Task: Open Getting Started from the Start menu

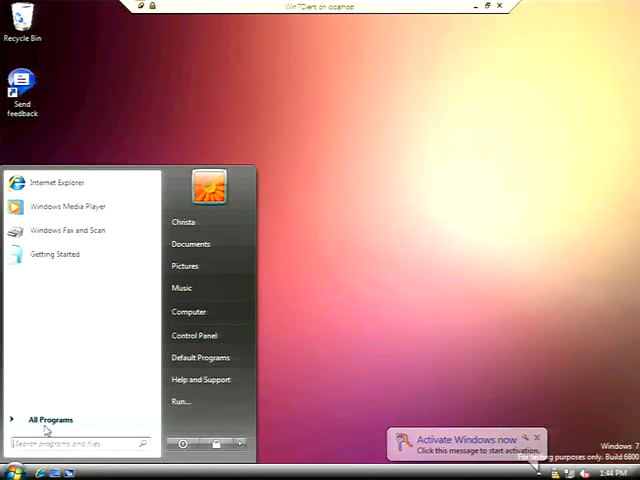Action: [x=54, y=255]
